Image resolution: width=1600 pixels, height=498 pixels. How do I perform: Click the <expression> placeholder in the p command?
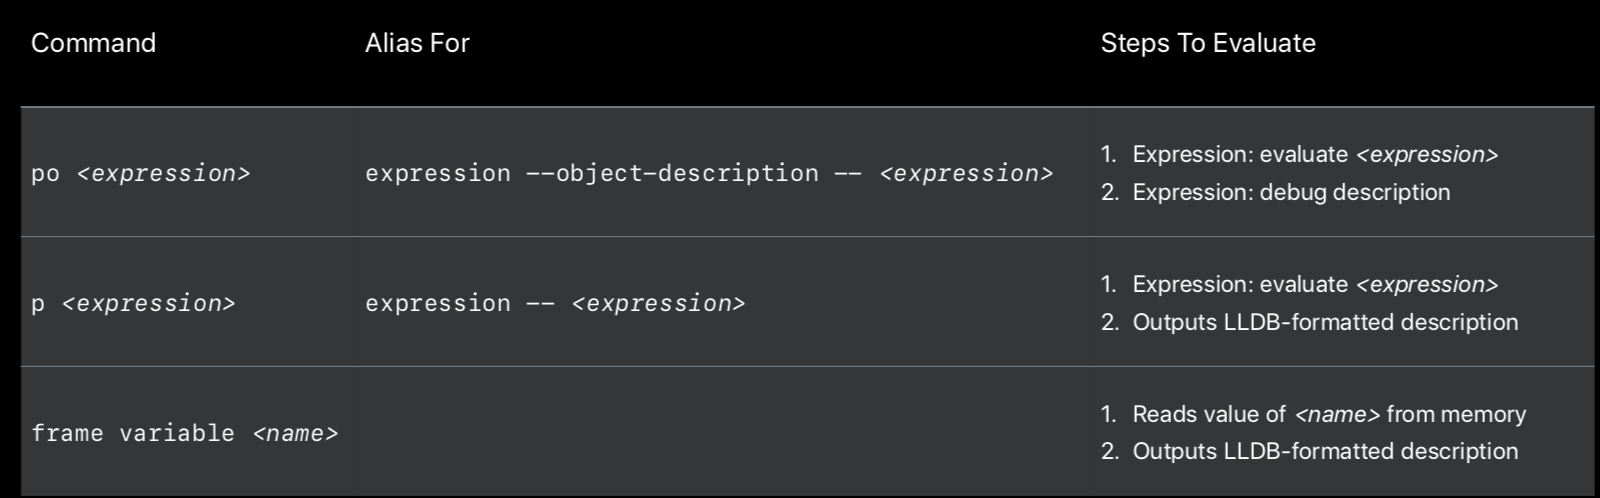pyautogui.click(x=149, y=304)
